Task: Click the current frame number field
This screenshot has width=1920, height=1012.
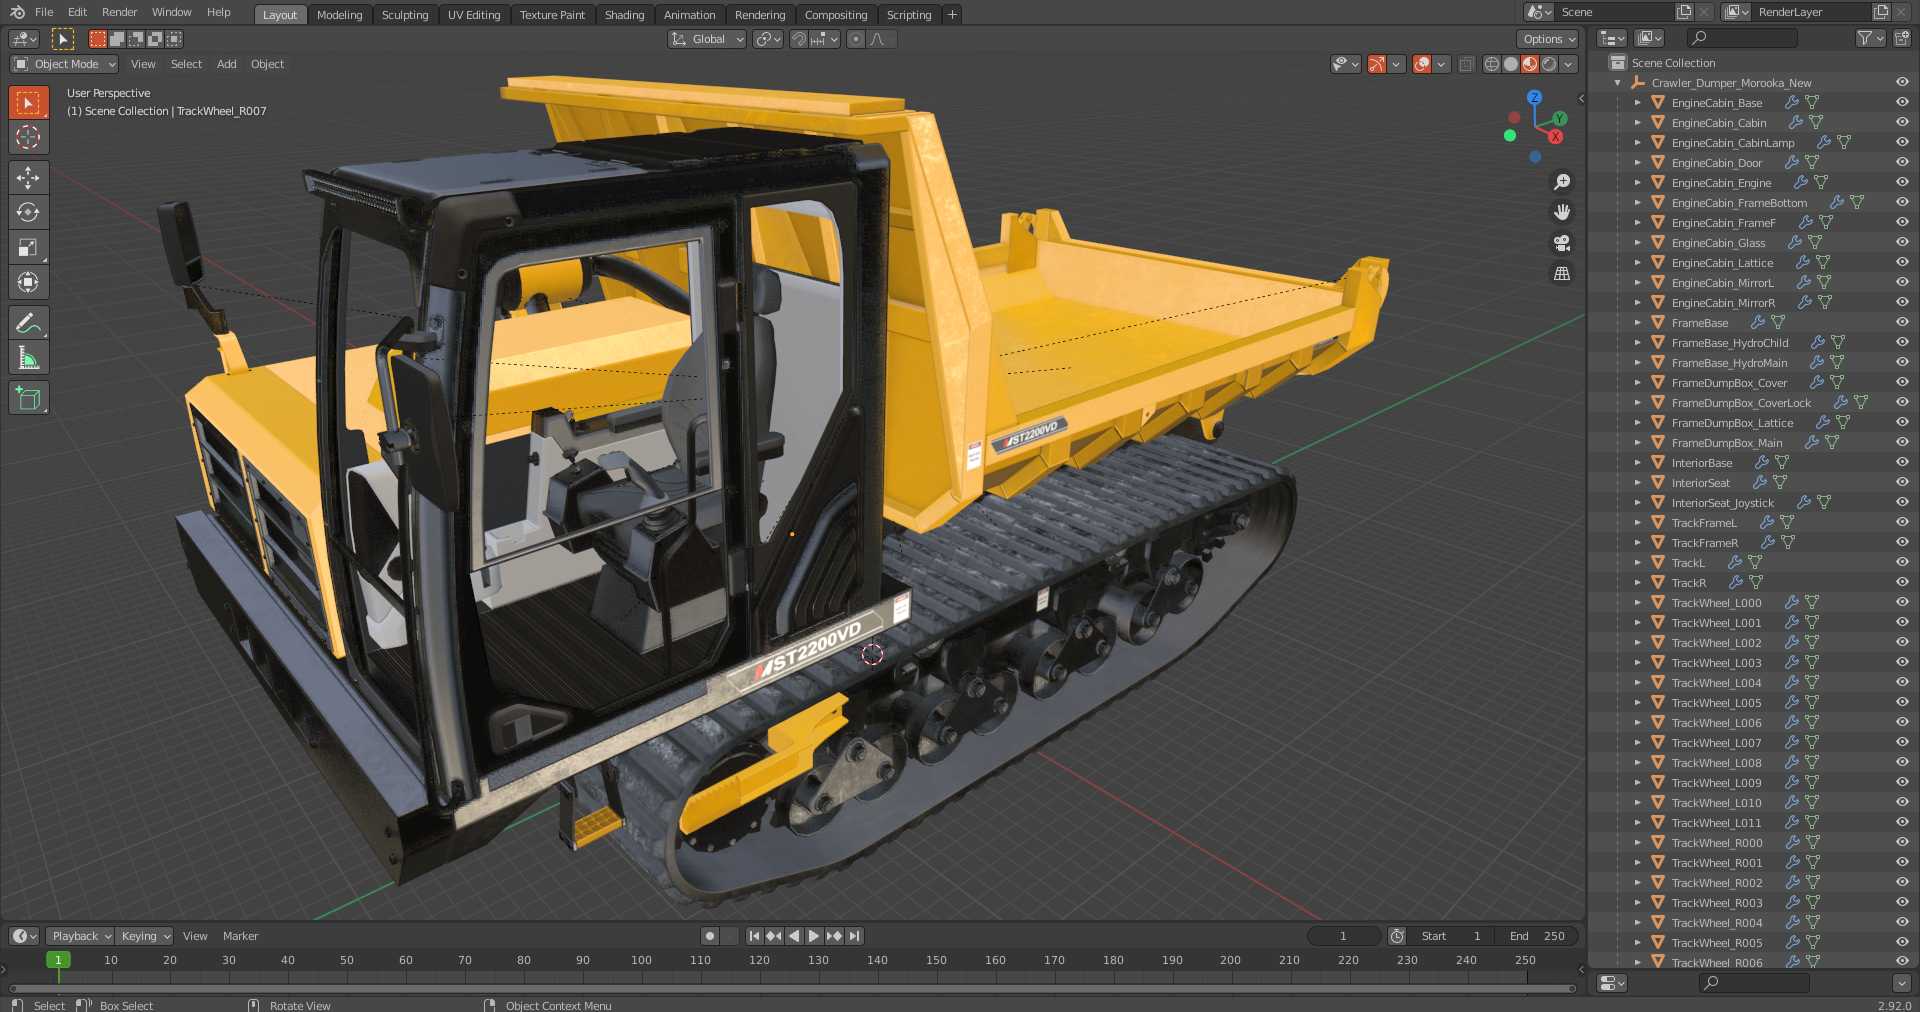Action: [x=1344, y=936]
